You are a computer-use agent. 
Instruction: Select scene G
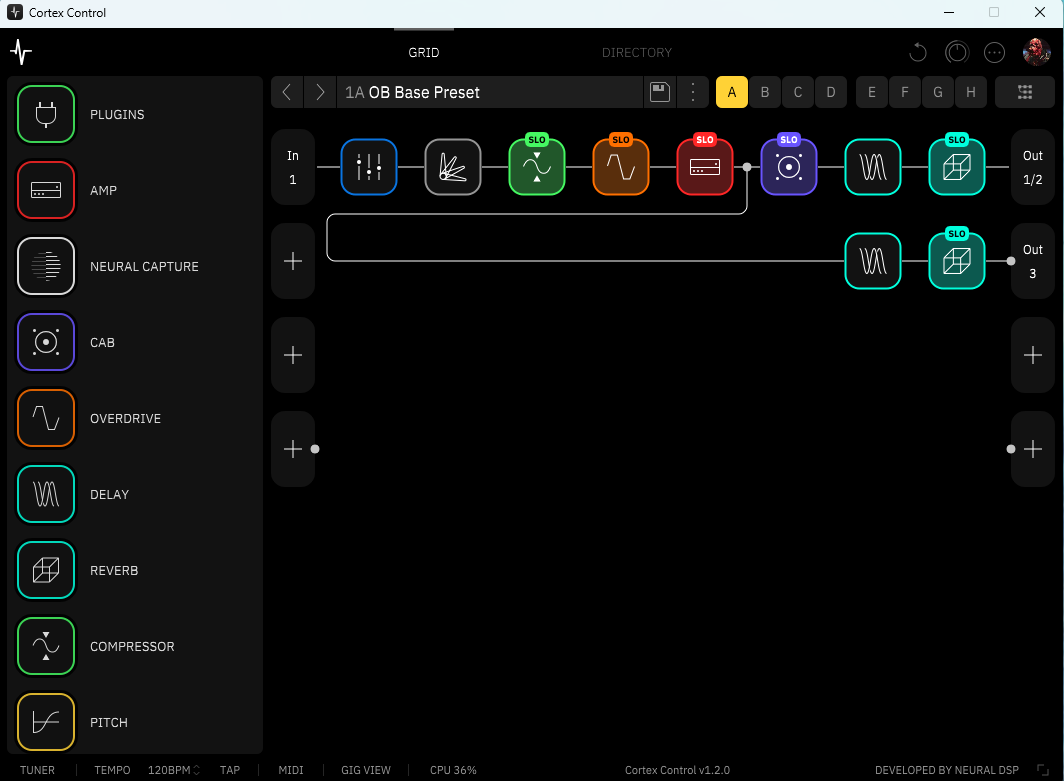[x=938, y=92]
